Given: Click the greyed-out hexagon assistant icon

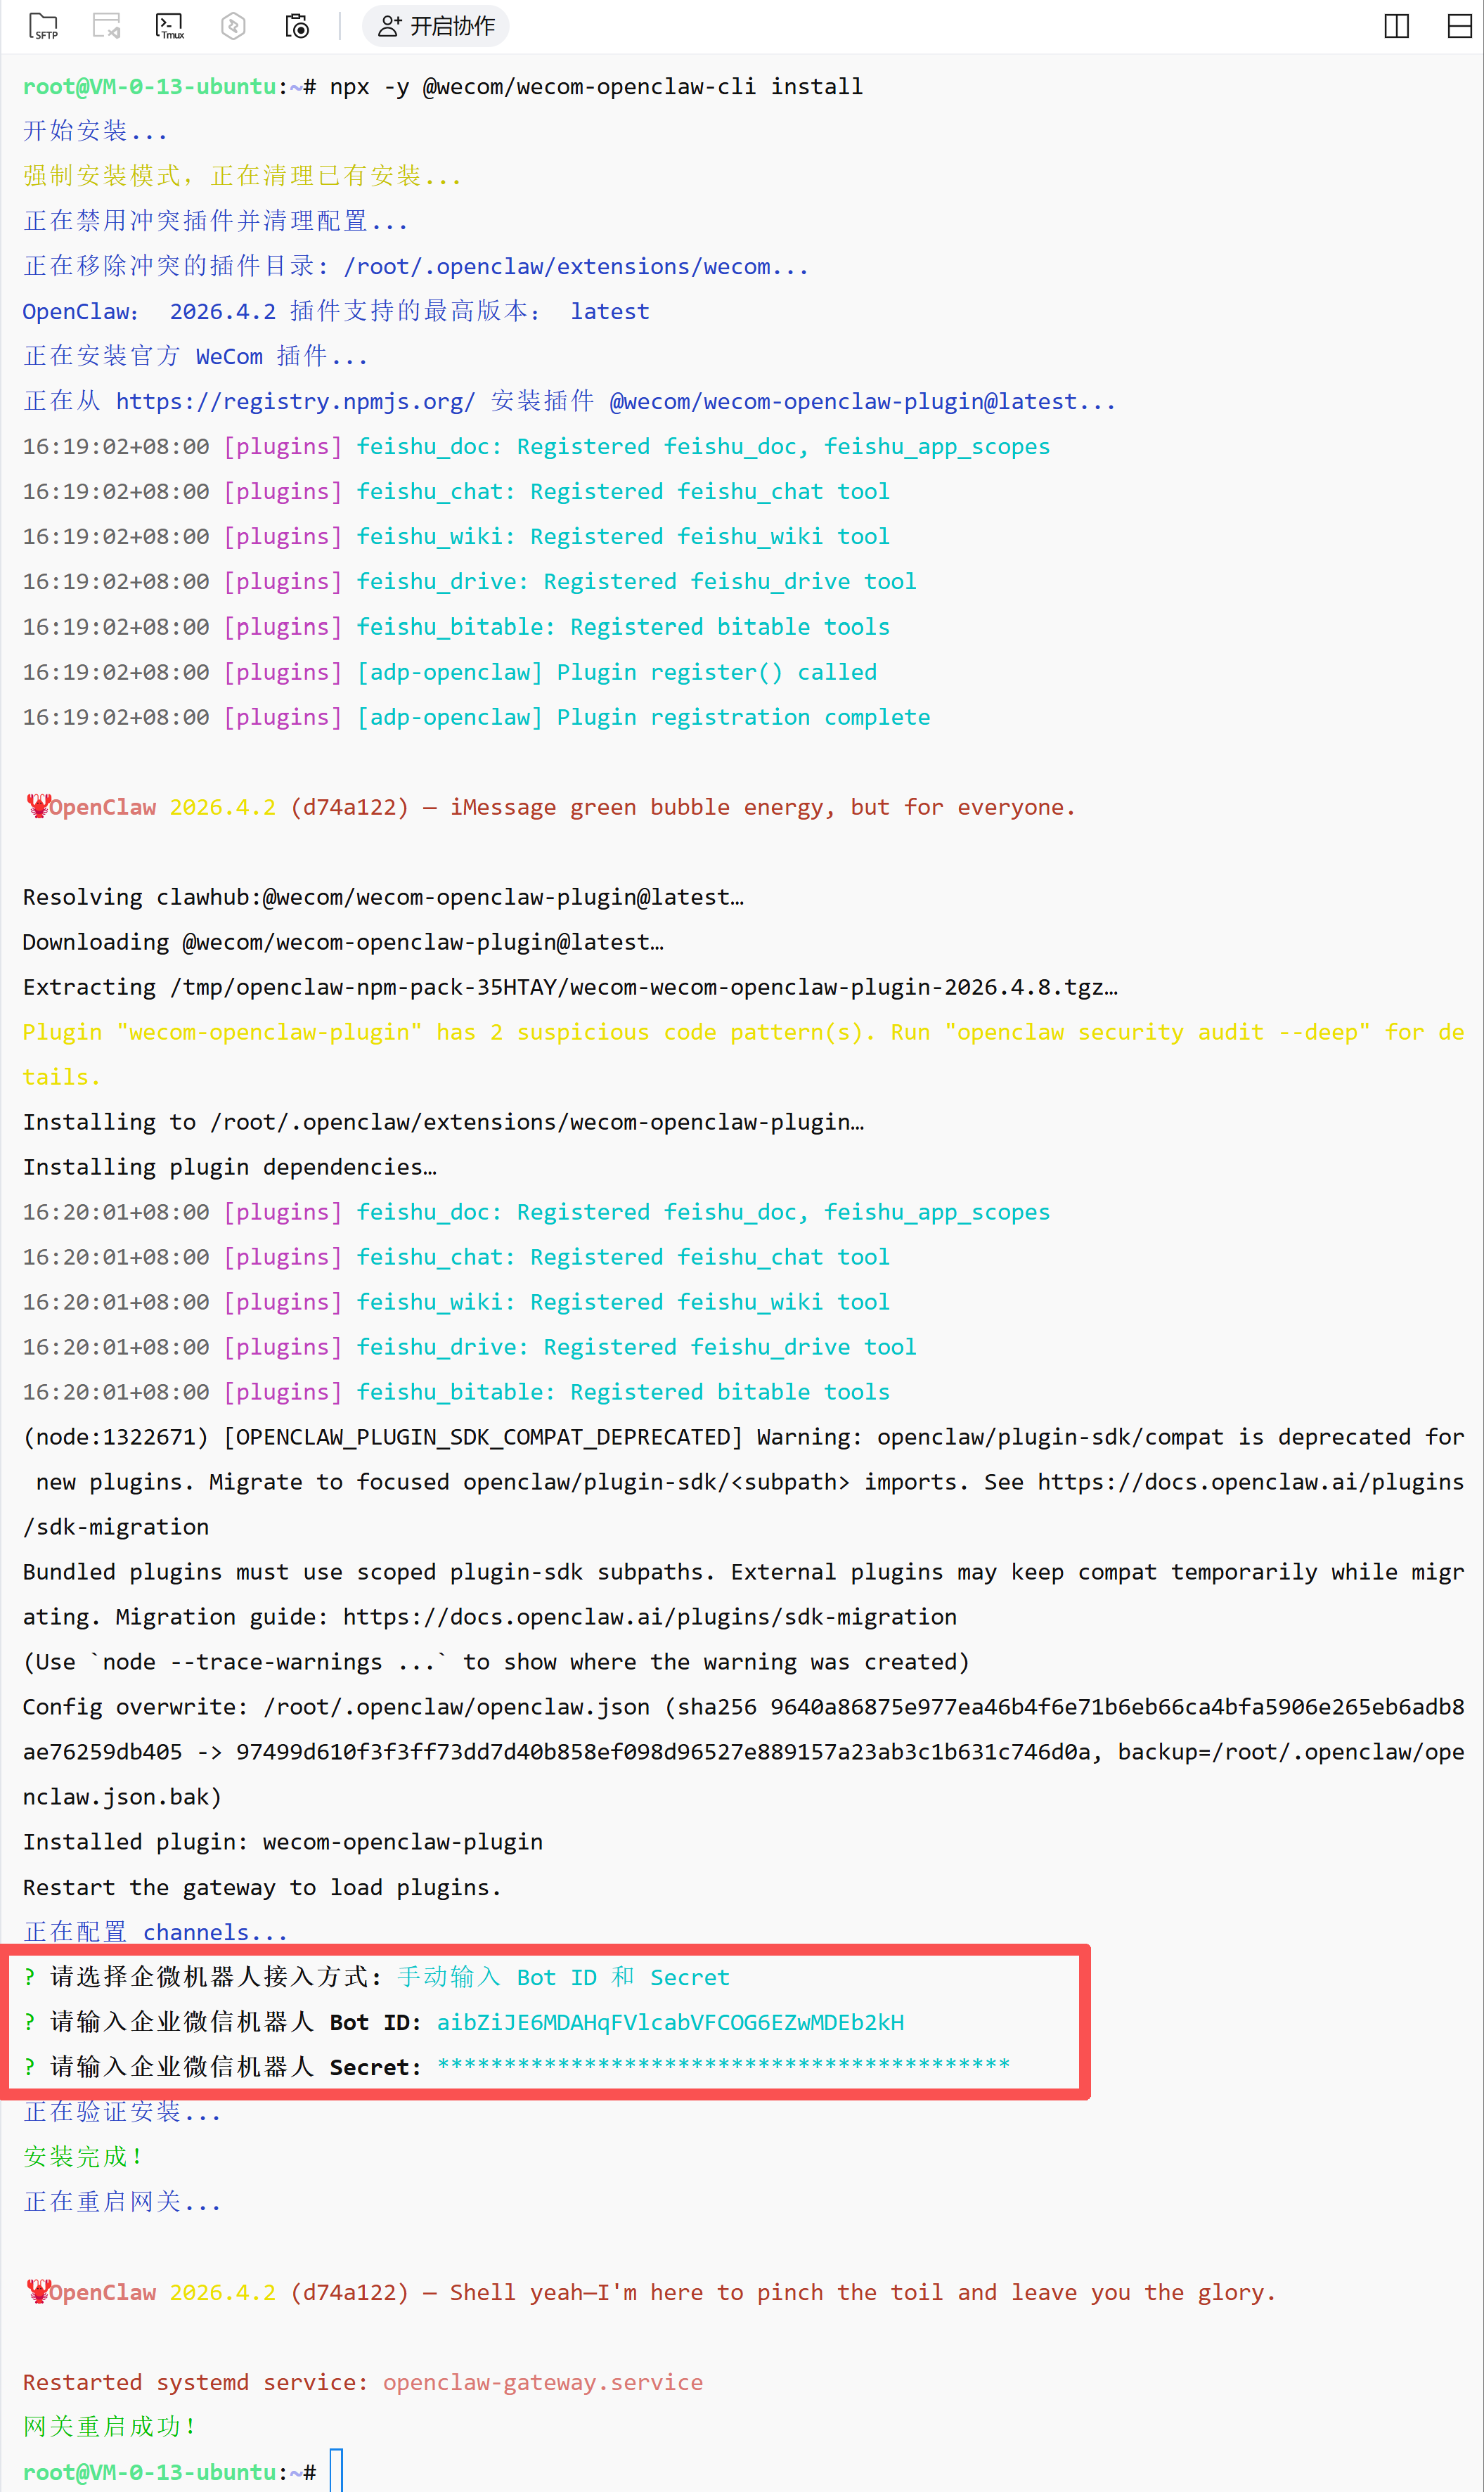Looking at the screenshot, I should [233, 26].
